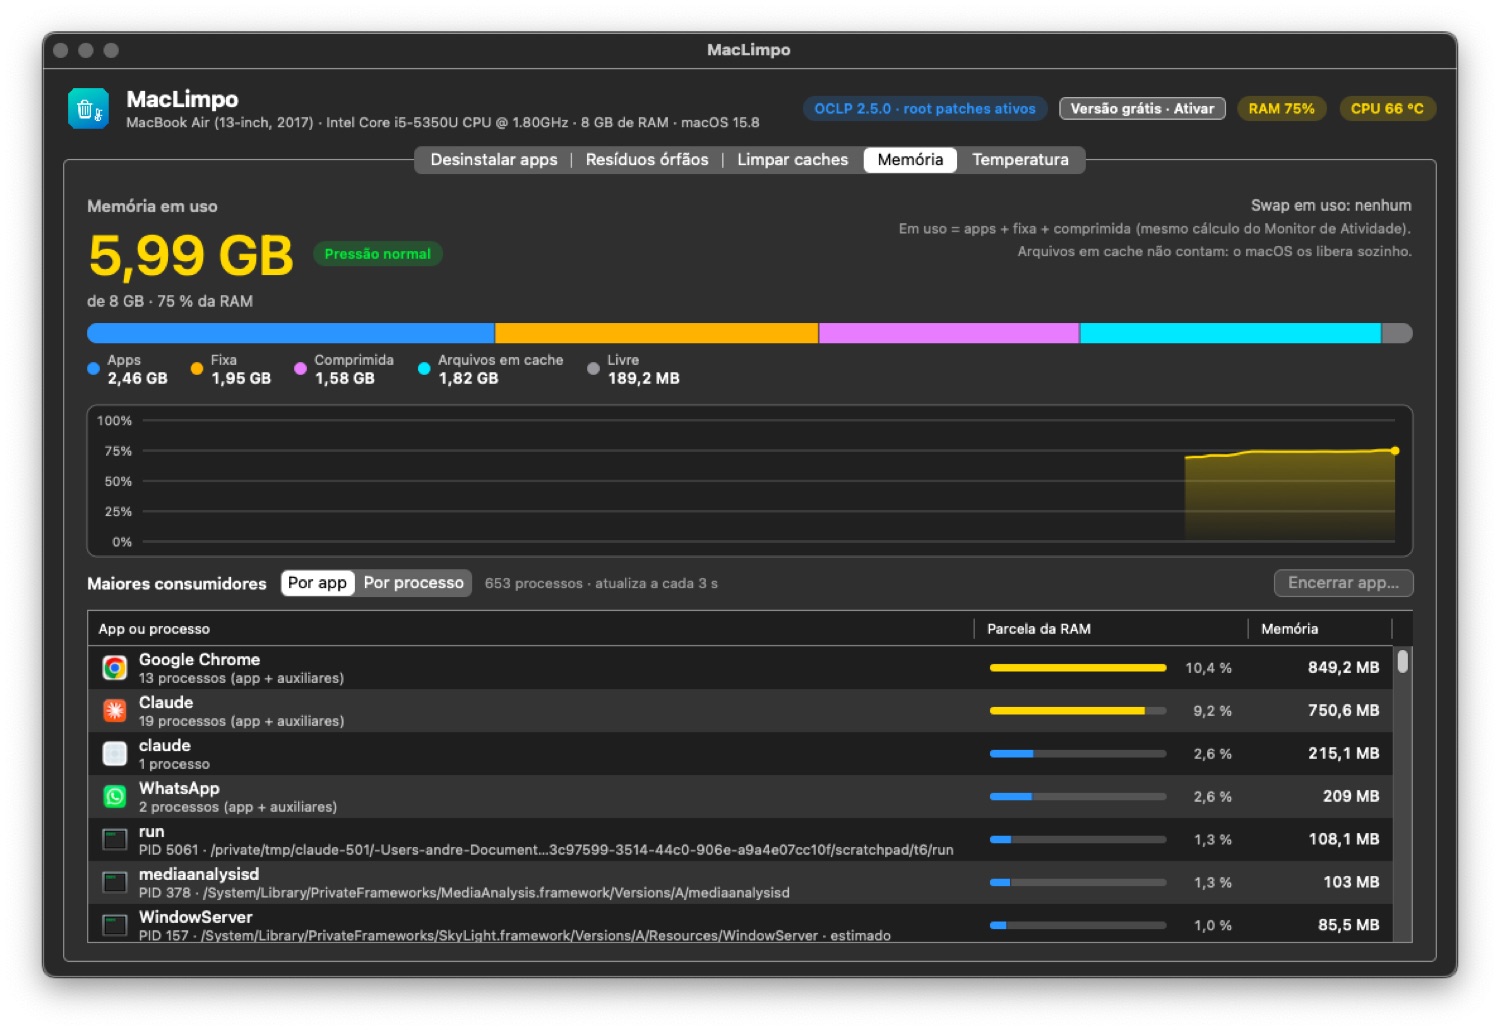Open the Limpar caches tab

coord(792,160)
